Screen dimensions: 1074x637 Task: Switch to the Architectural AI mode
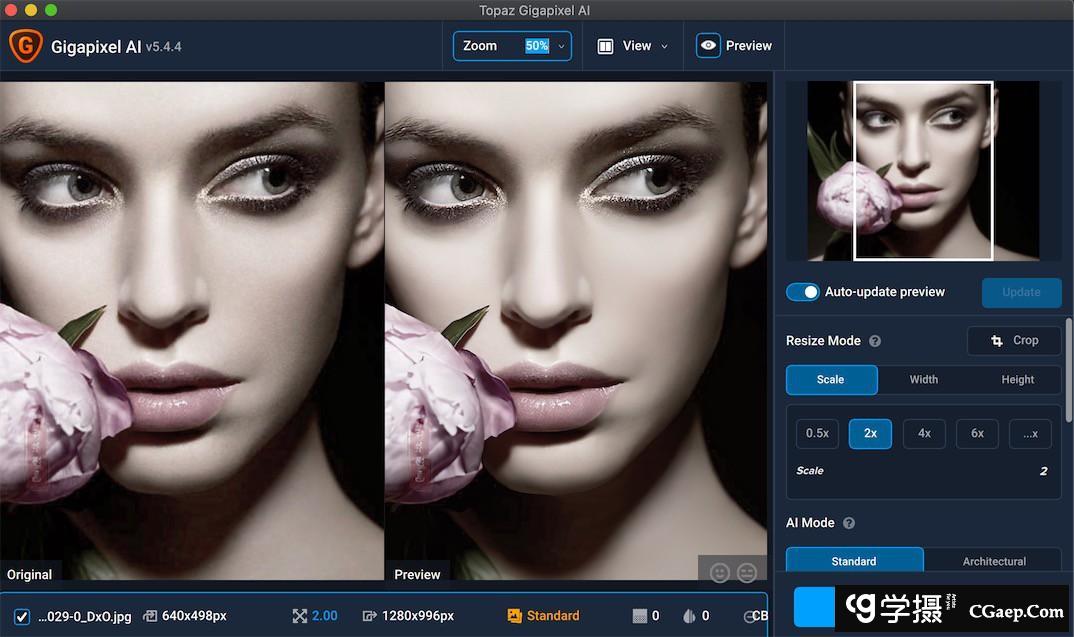993,561
